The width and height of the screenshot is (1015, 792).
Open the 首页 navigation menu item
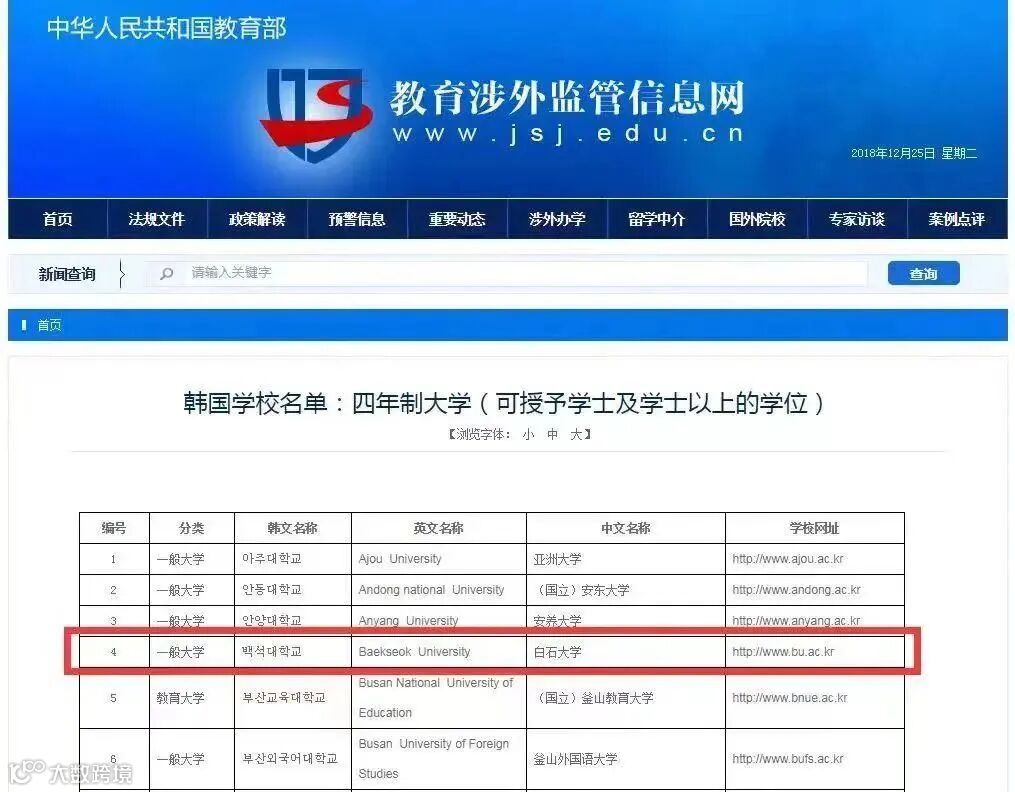point(58,219)
